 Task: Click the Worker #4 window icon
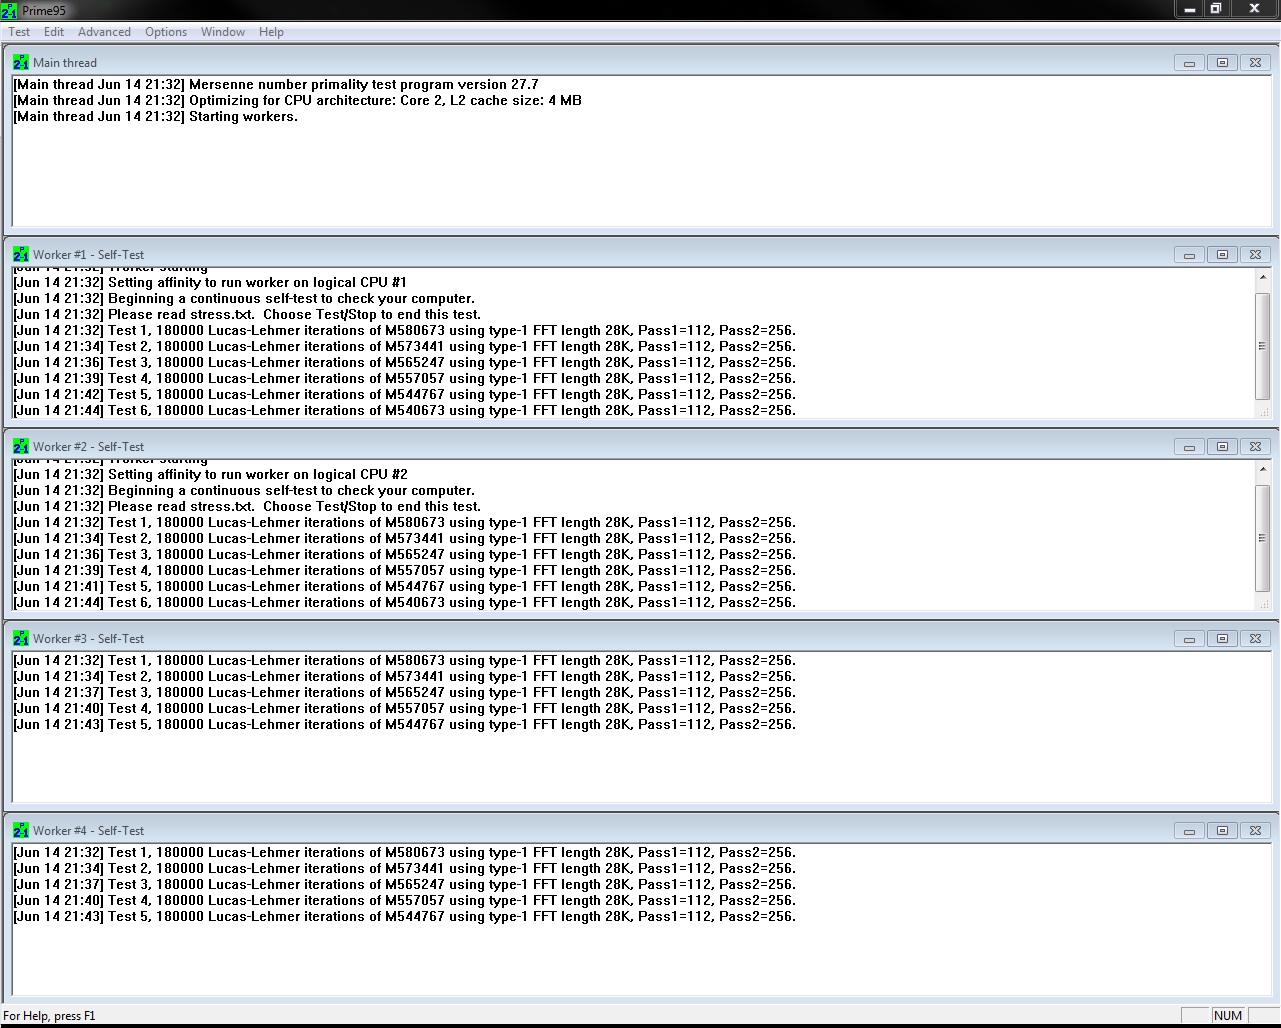tap(21, 830)
